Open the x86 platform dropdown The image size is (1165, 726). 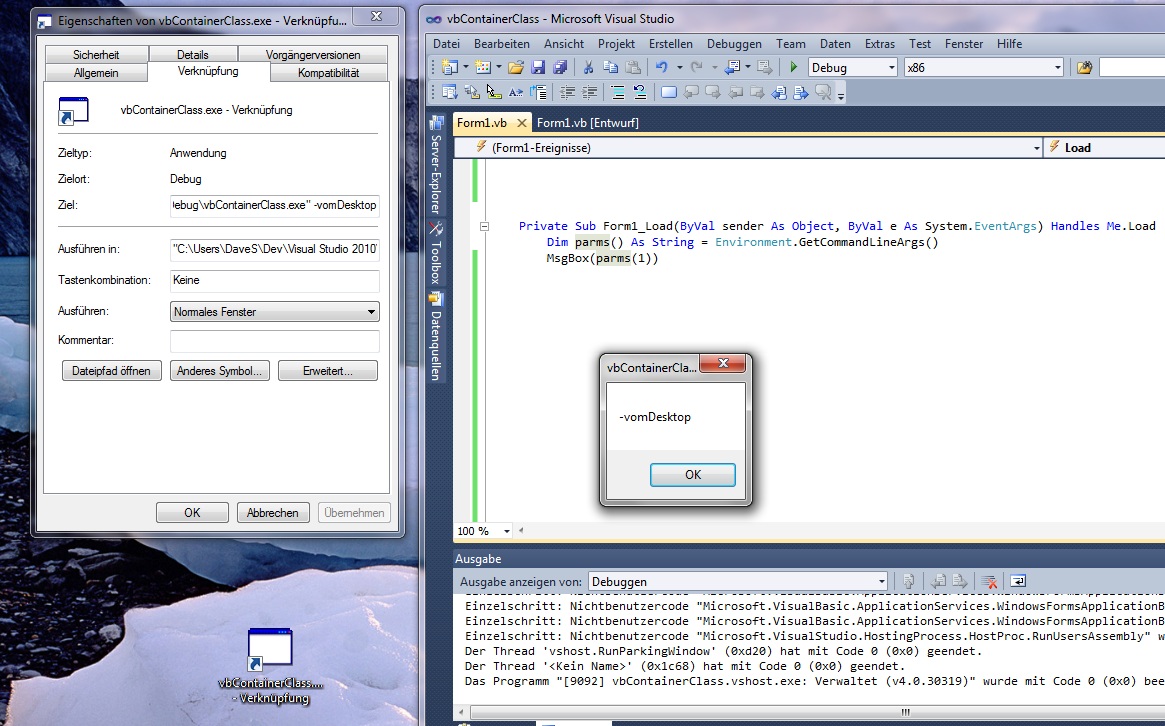pyautogui.click(x=982, y=67)
